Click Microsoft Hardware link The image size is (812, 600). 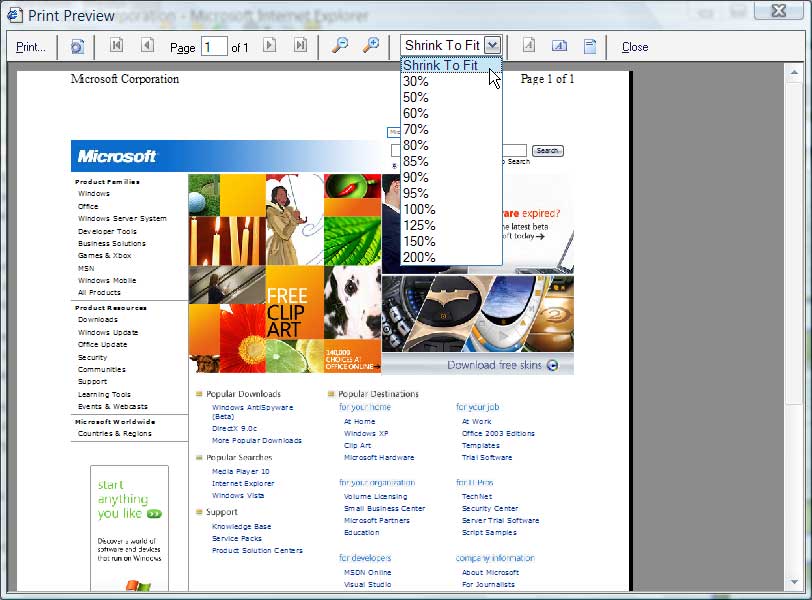coord(379,457)
